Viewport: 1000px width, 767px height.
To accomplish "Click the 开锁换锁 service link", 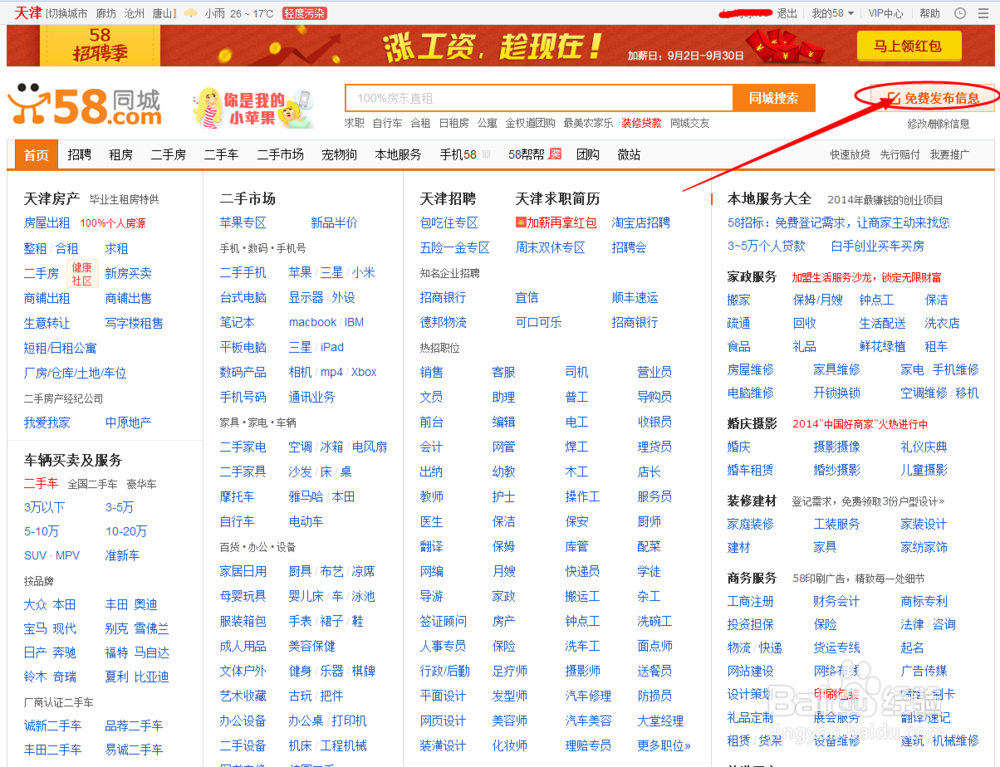I will [837, 393].
